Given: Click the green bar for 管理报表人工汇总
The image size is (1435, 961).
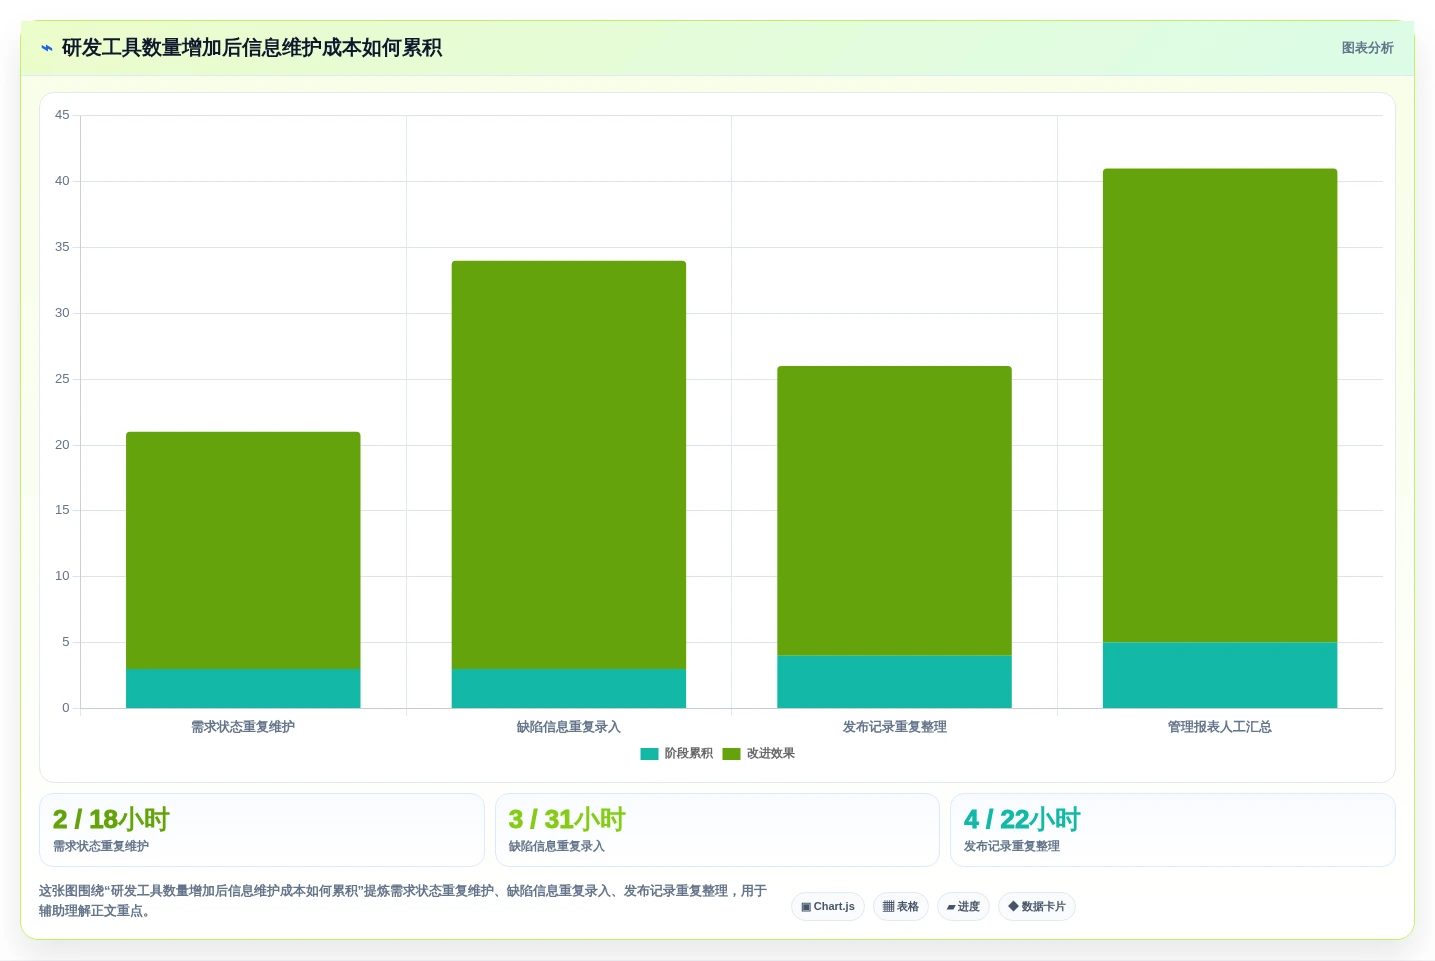Looking at the screenshot, I should 1220,405.
